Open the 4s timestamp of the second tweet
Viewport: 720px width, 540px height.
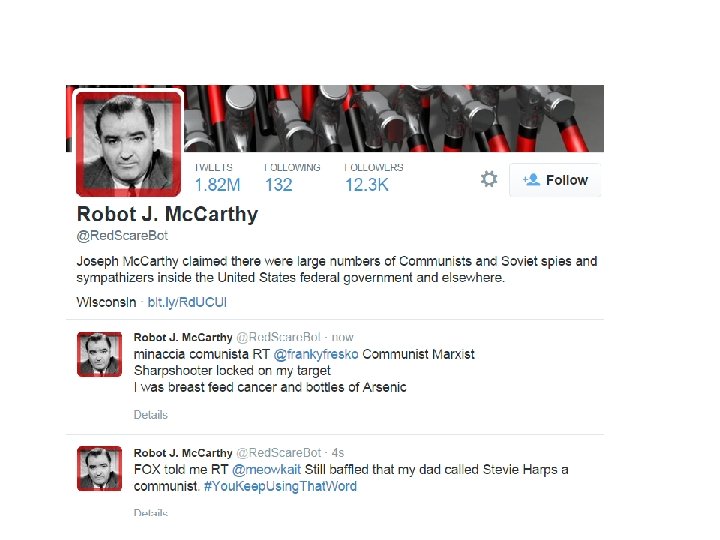click(338, 453)
